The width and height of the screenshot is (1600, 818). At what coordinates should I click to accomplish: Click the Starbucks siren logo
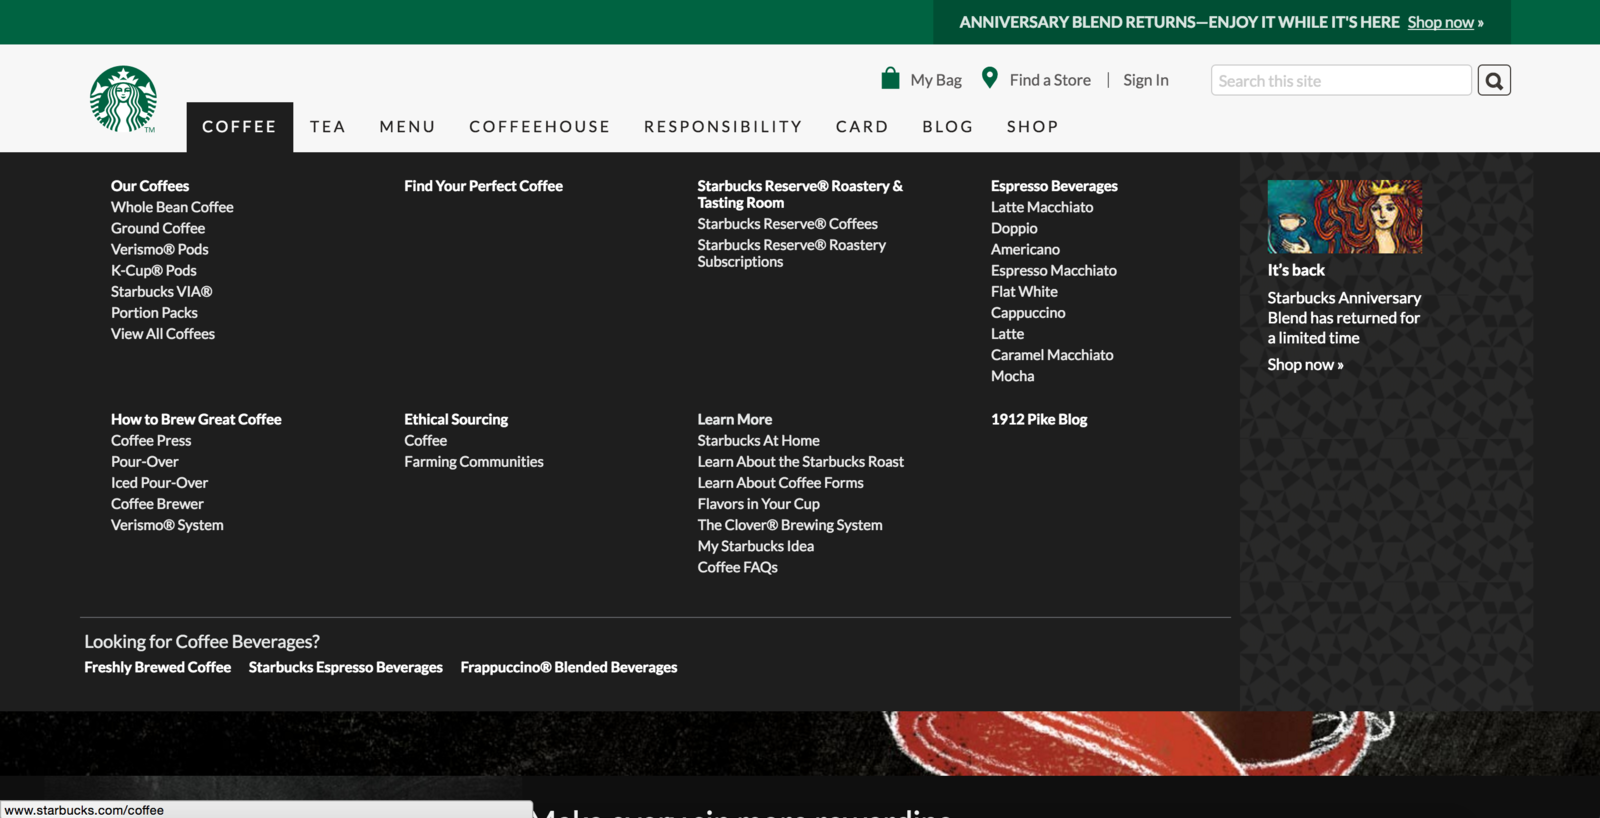(123, 99)
